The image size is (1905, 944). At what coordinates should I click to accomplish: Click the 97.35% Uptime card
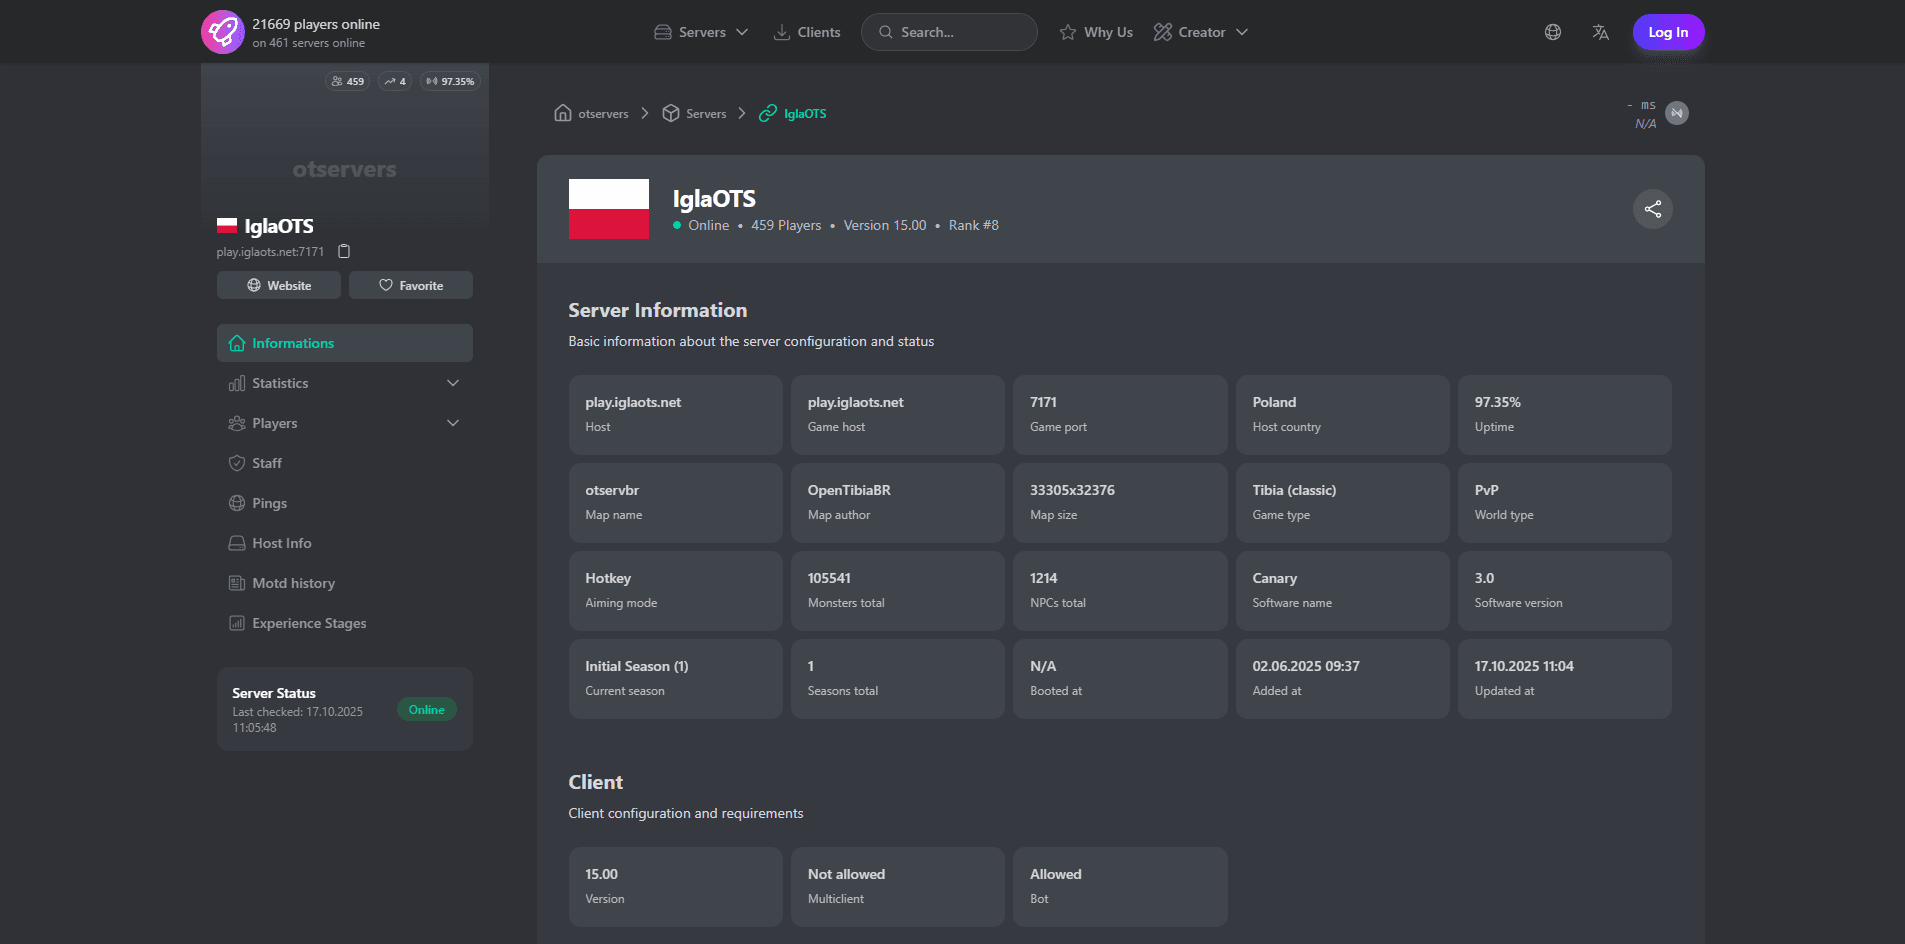point(1565,415)
